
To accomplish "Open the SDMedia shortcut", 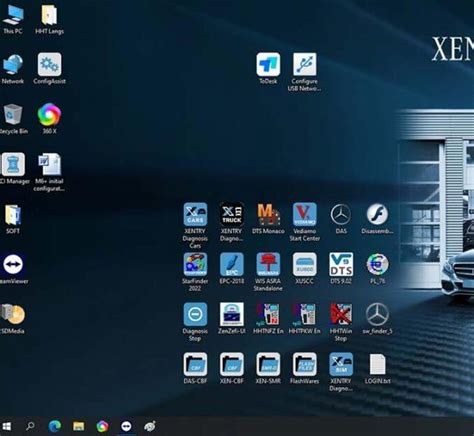I will [13, 319].
